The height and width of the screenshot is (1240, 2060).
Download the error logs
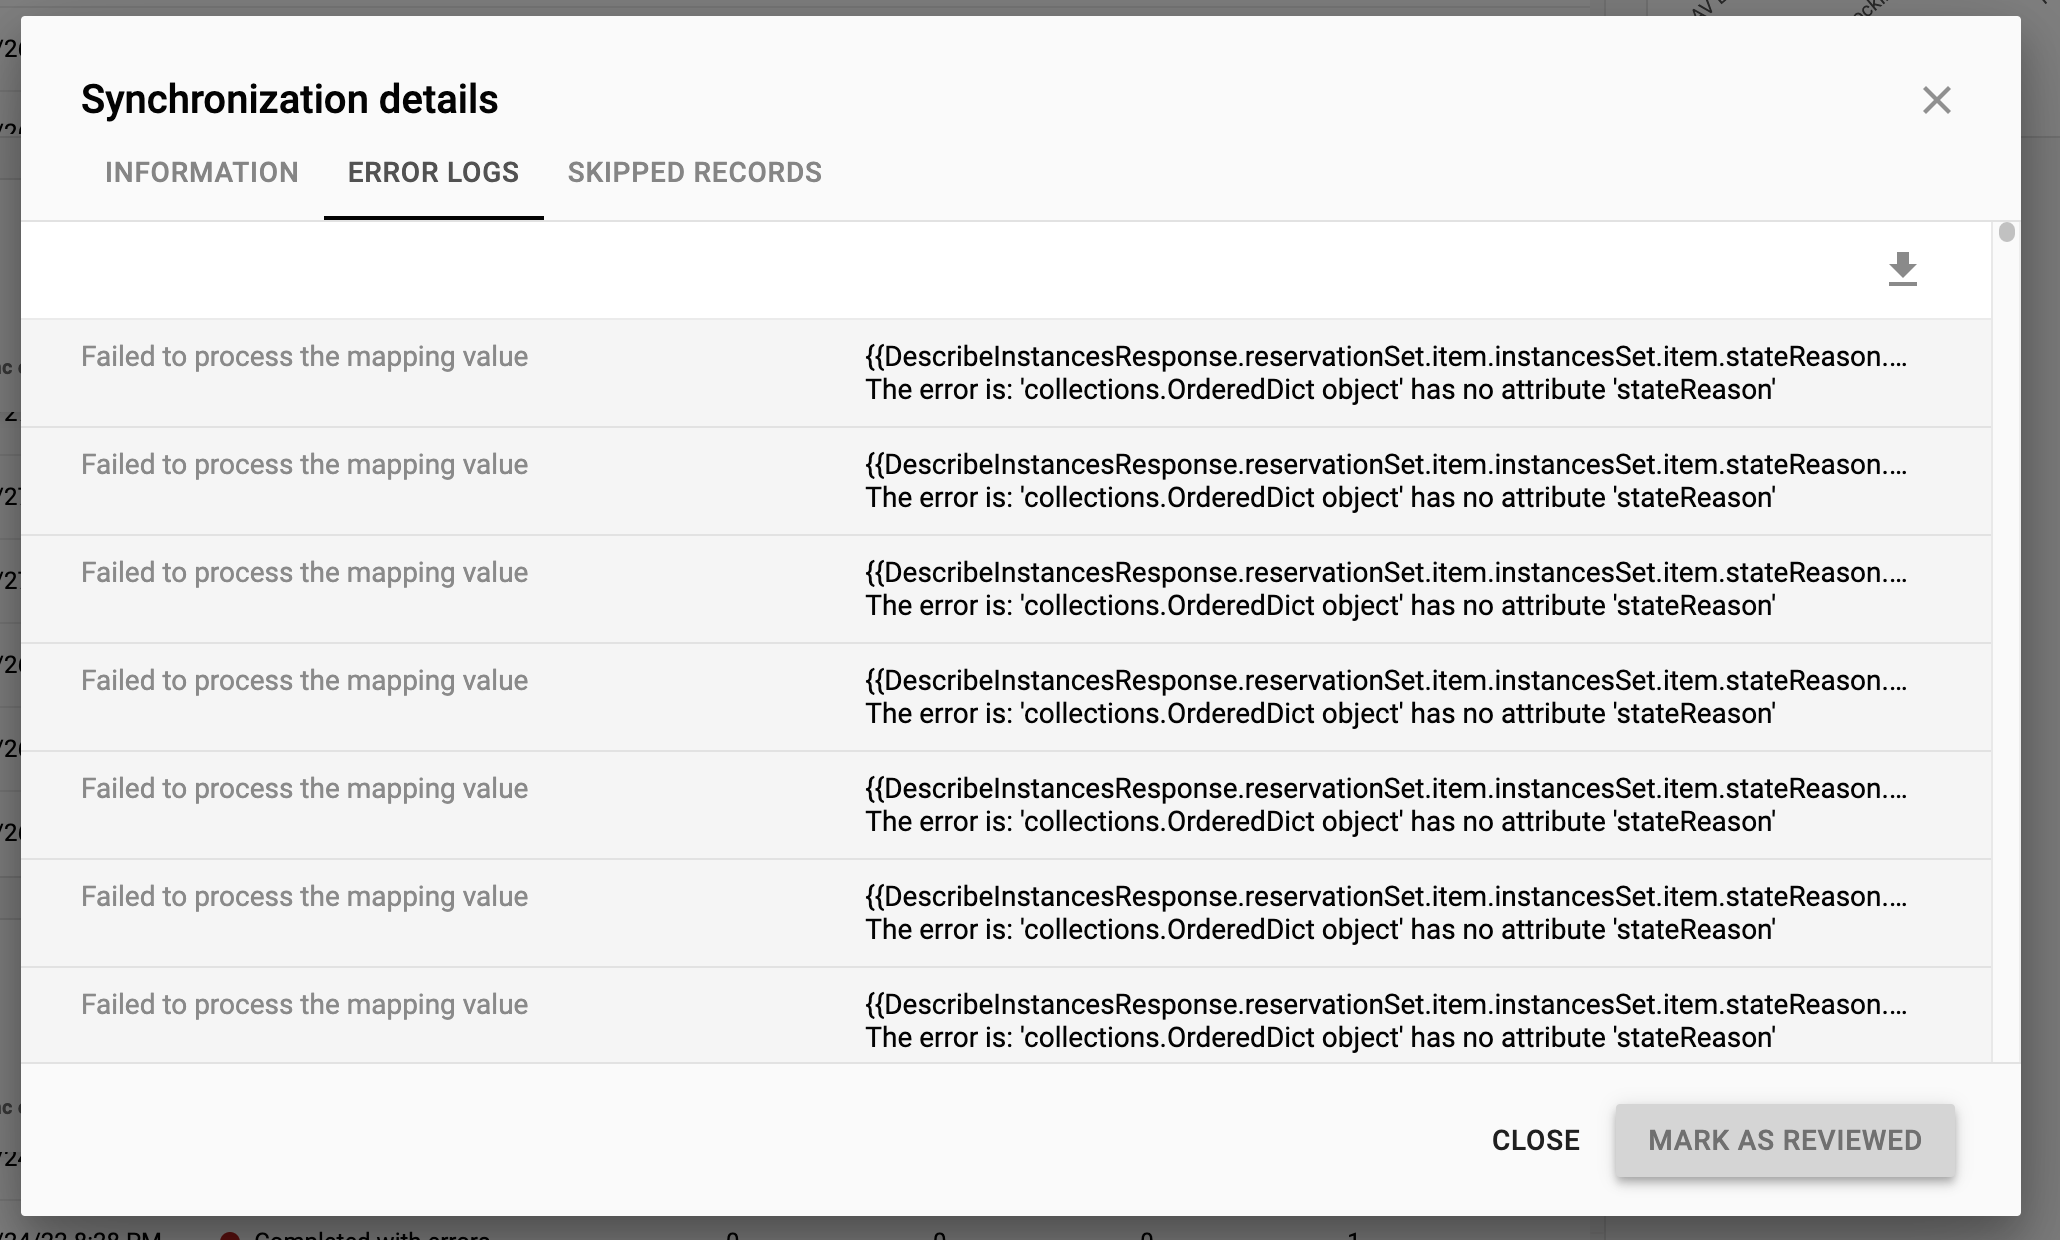point(1903,270)
